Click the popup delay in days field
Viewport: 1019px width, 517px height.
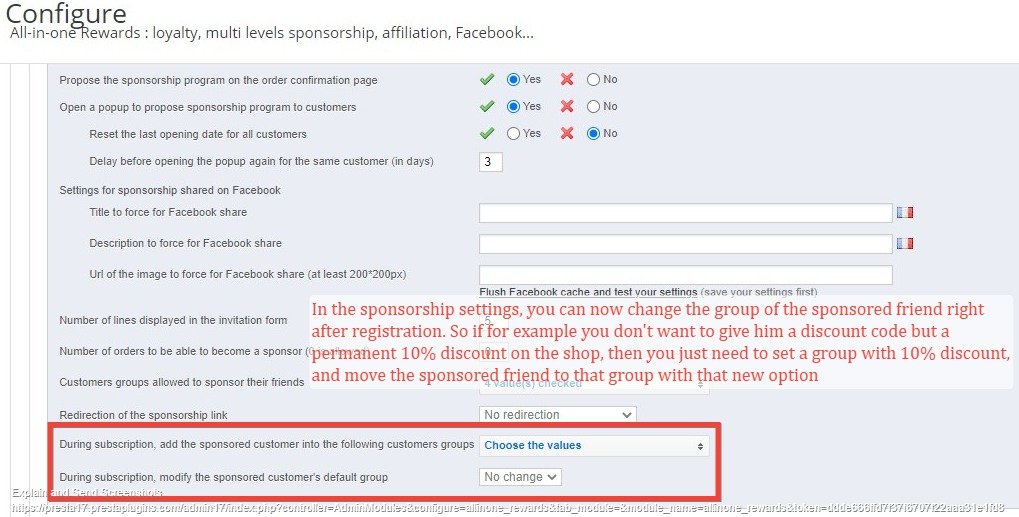(x=490, y=162)
